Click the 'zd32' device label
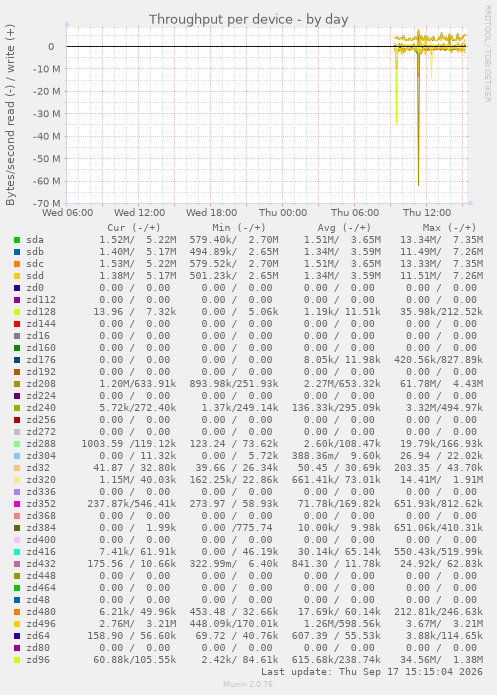497x695 pixels. click(38, 467)
